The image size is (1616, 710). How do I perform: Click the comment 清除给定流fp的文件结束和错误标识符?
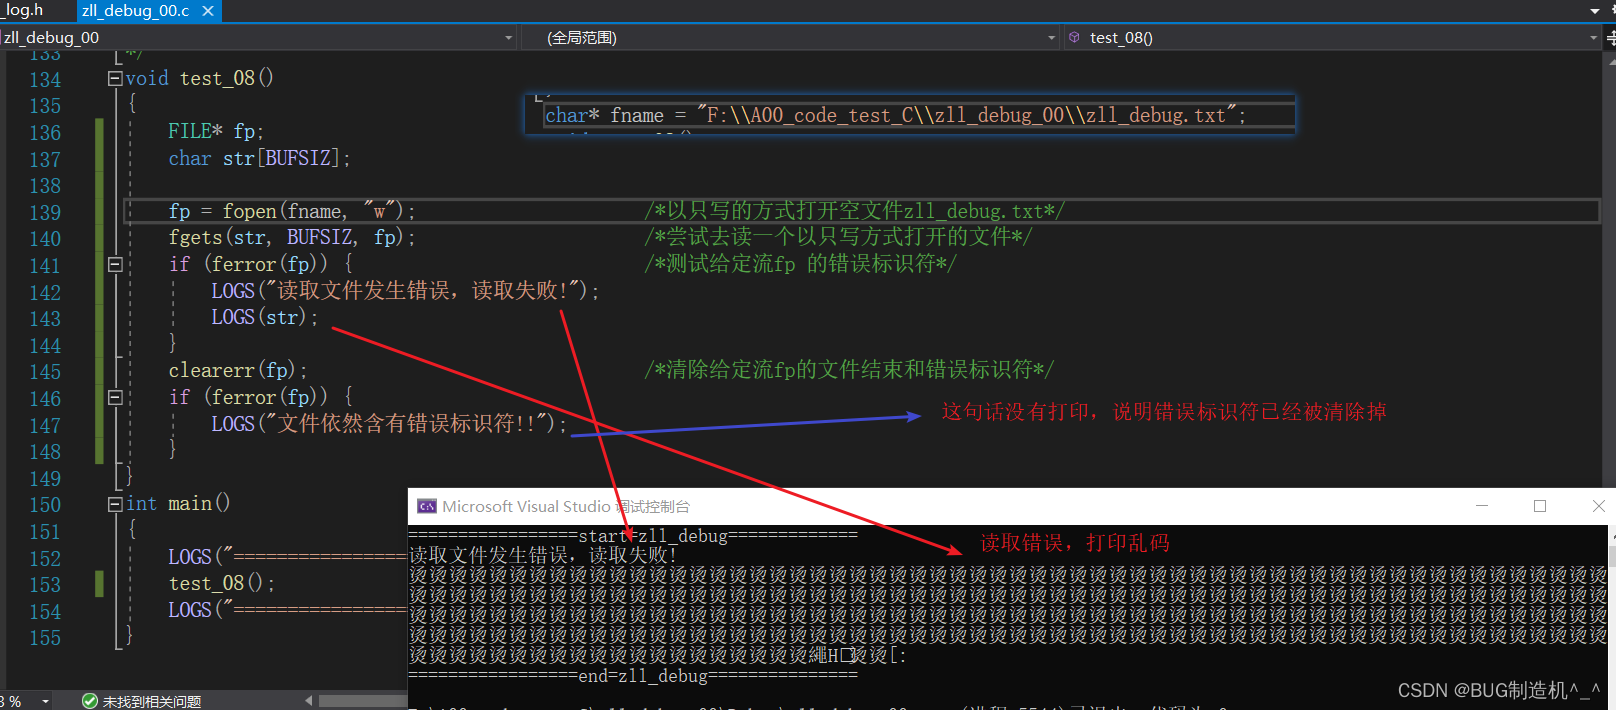[x=849, y=370]
